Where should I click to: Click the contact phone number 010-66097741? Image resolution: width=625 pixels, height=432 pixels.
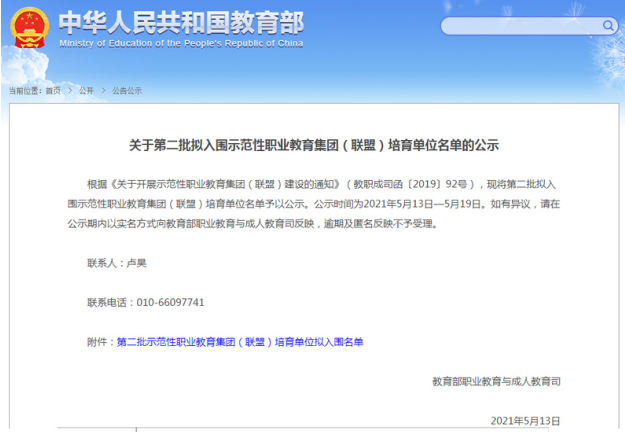[164, 302]
